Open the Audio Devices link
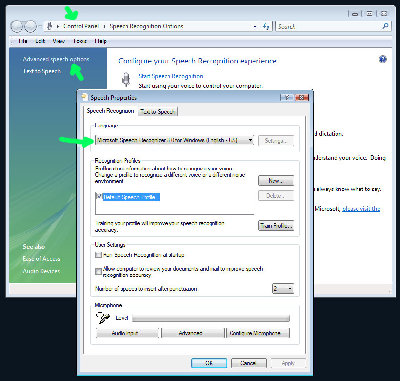The height and width of the screenshot is (381, 400). pyautogui.click(x=41, y=271)
